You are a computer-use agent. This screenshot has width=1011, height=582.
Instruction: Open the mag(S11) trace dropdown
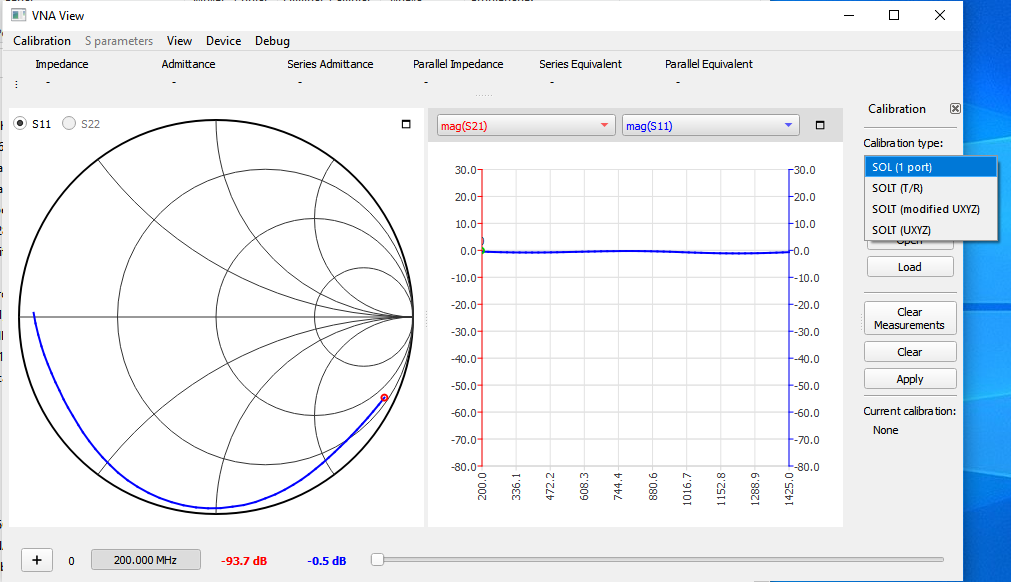[711, 126]
